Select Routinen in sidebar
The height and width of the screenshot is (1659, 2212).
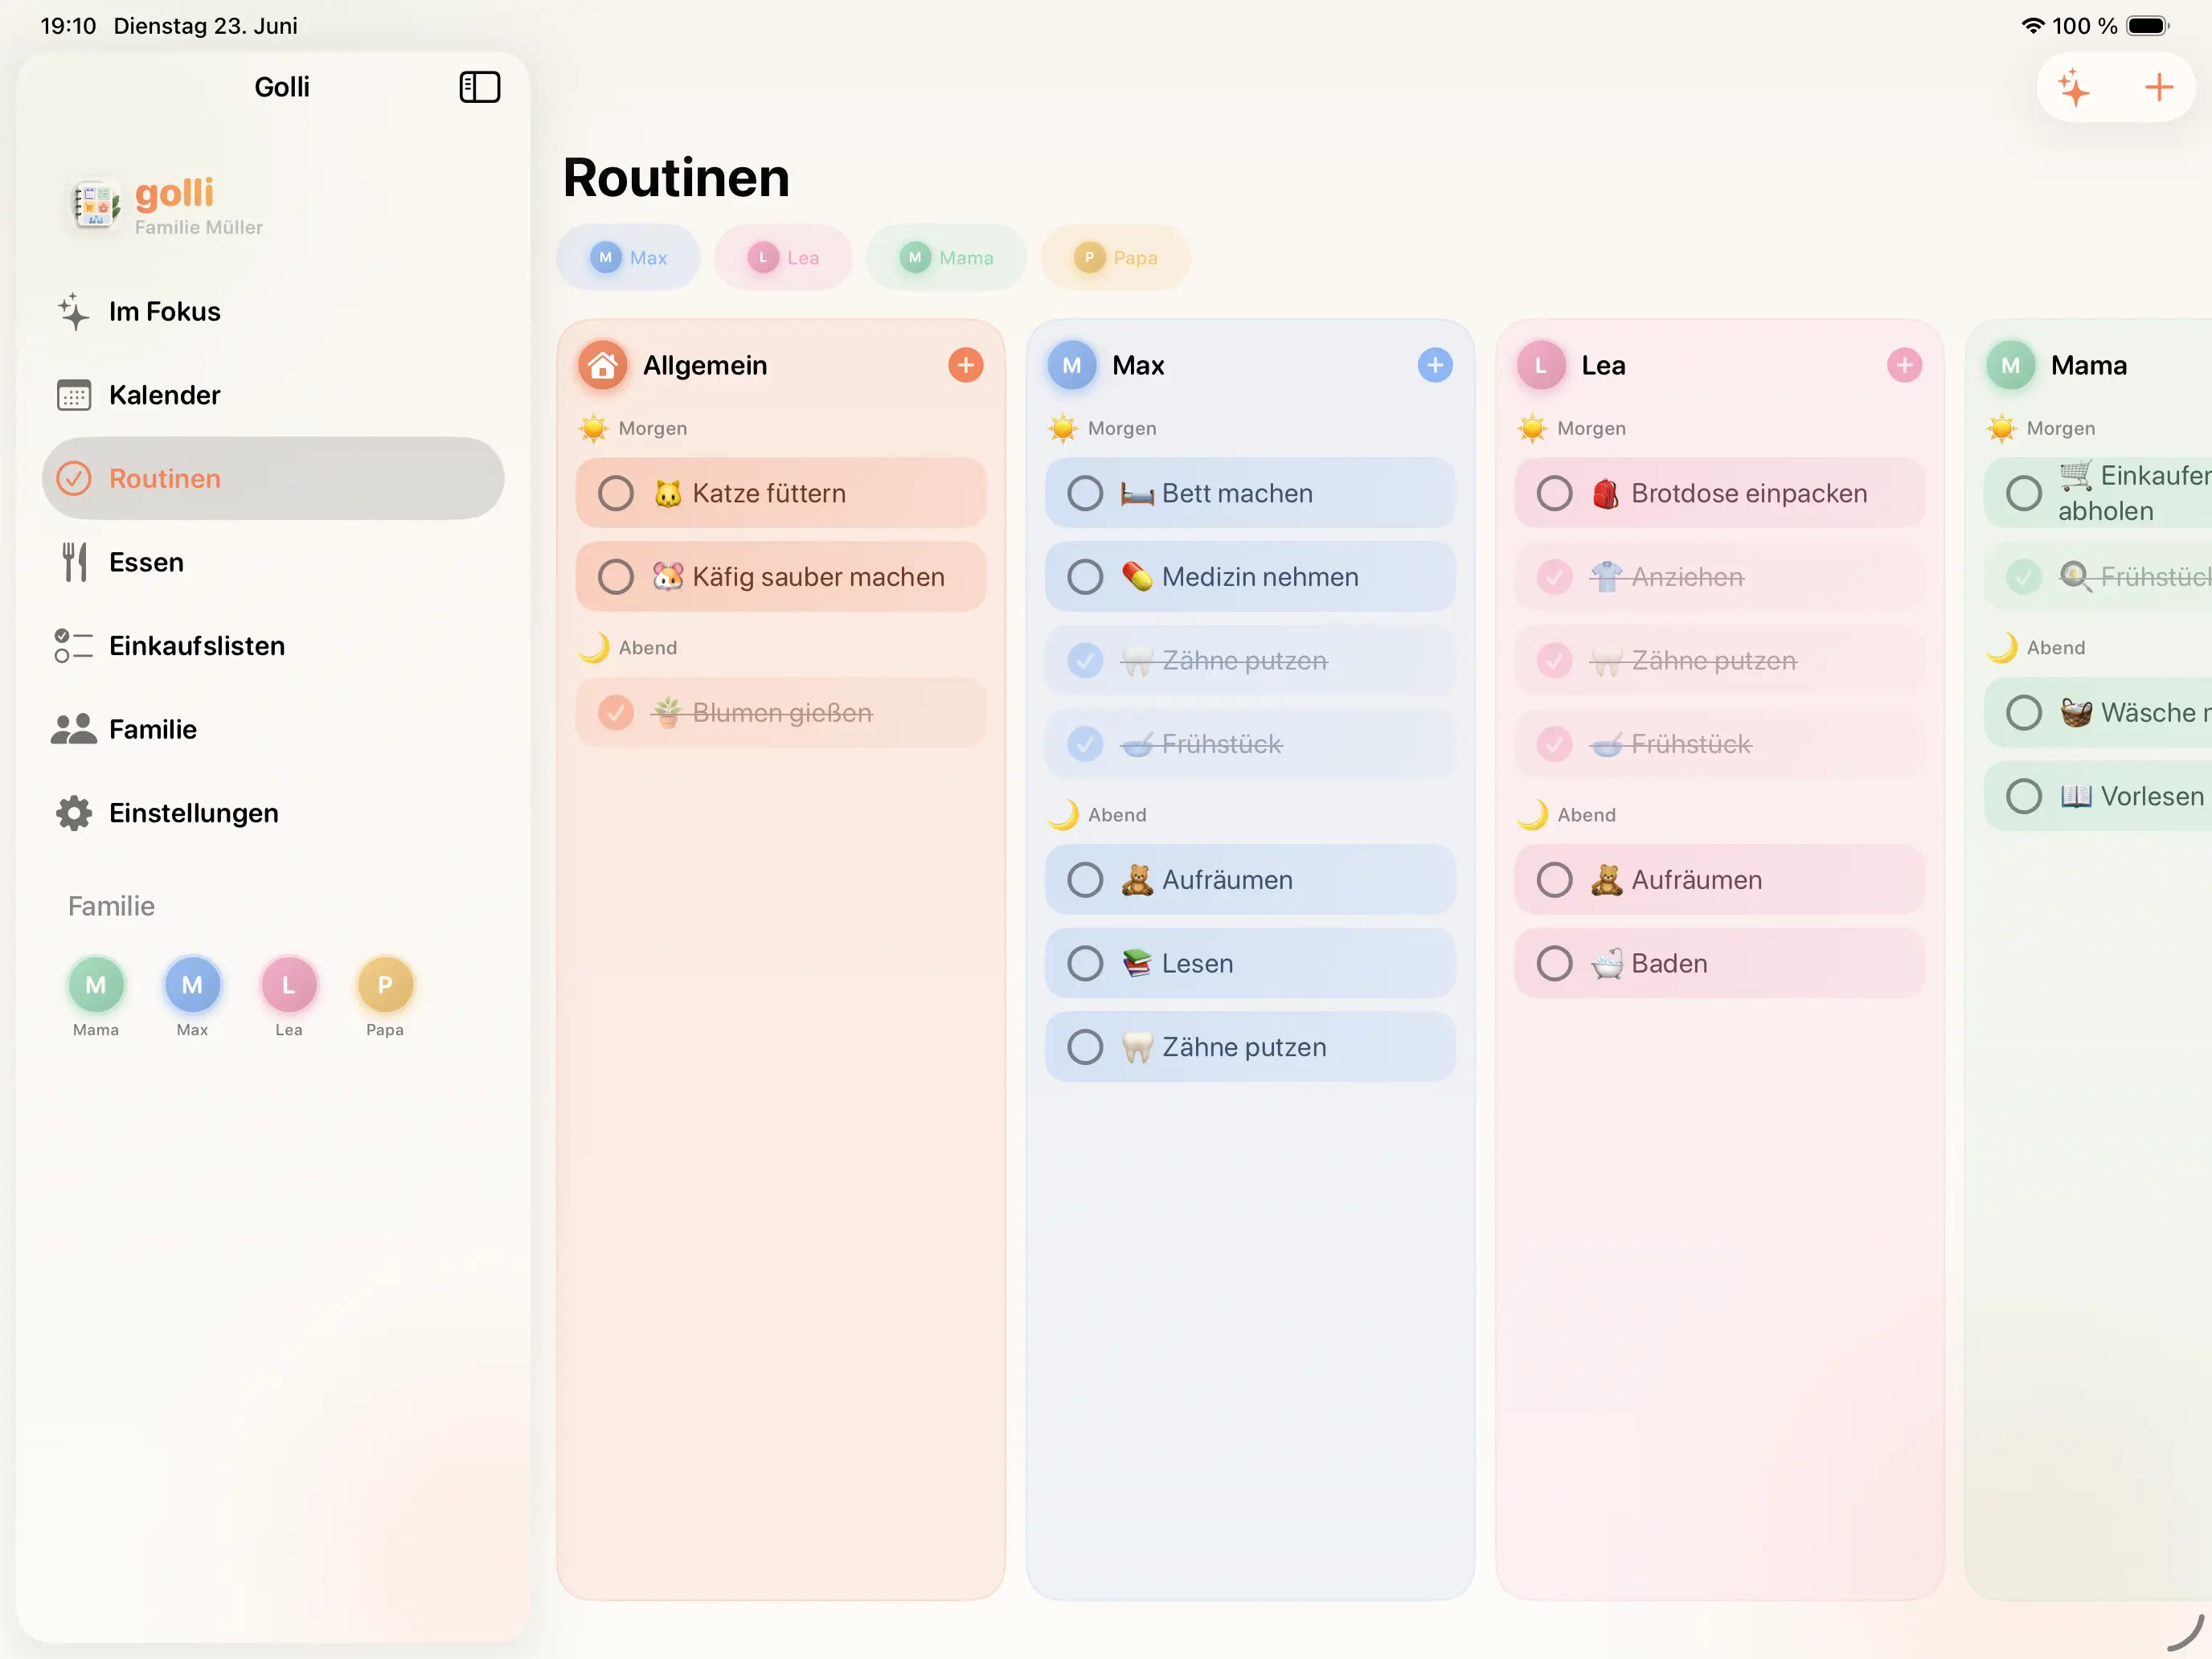tap(272, 479)
